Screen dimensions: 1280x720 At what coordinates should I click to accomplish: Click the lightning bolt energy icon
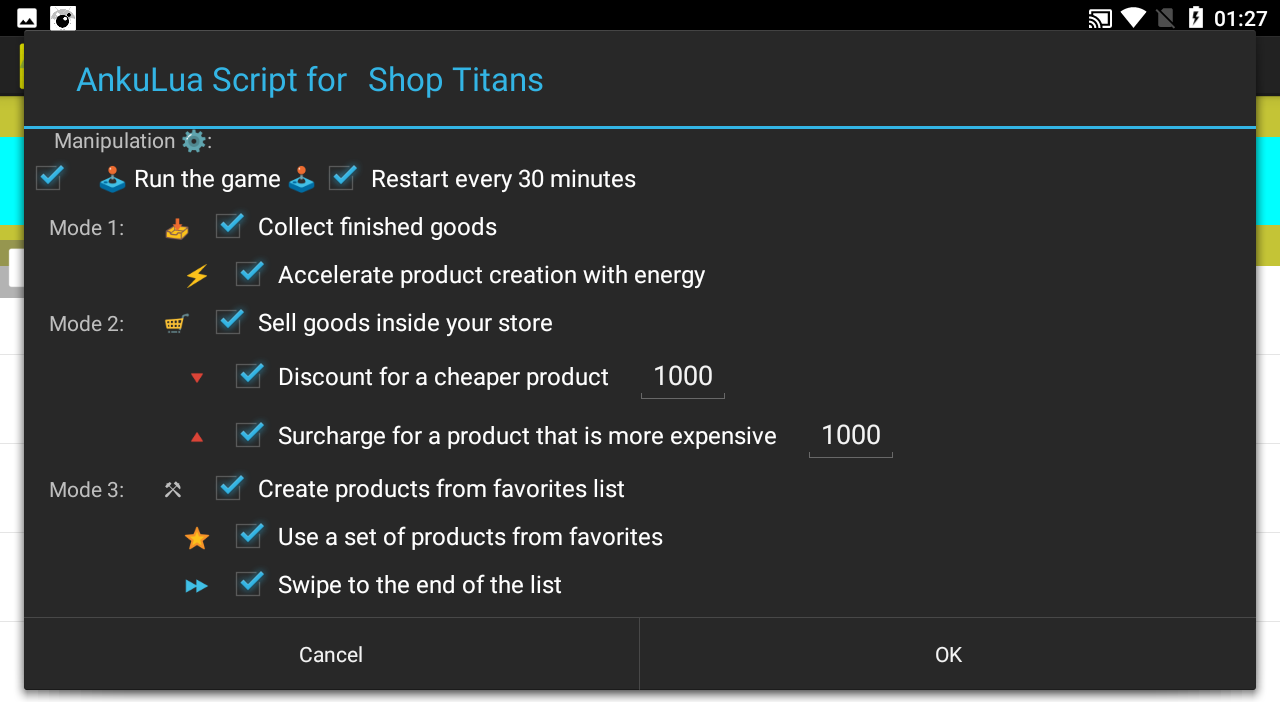(x=197, y=276)
